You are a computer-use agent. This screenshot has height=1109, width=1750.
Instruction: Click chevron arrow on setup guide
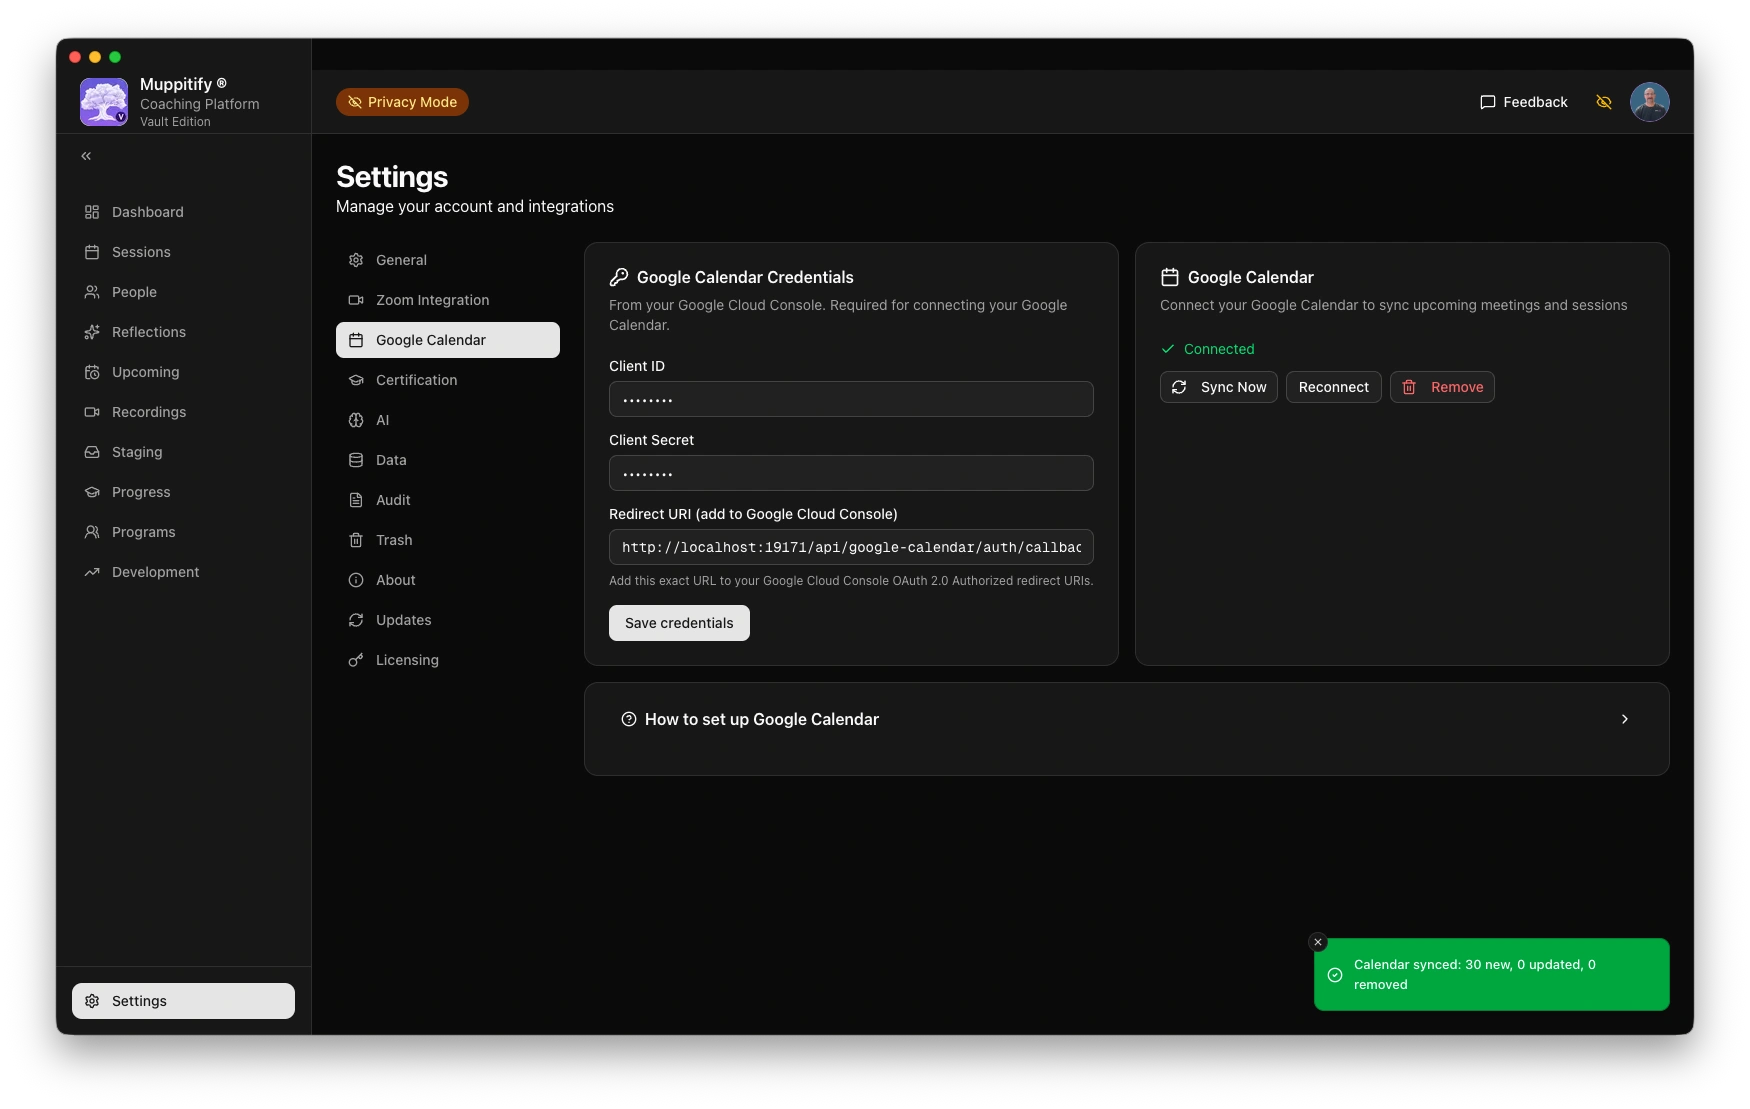point(1624,719)
